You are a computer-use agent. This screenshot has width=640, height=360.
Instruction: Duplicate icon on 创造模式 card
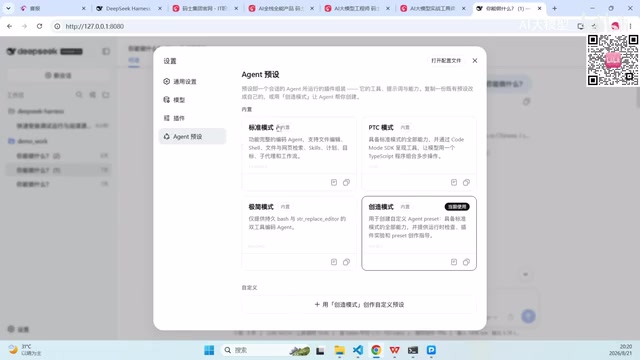click(x=466, y=262)
